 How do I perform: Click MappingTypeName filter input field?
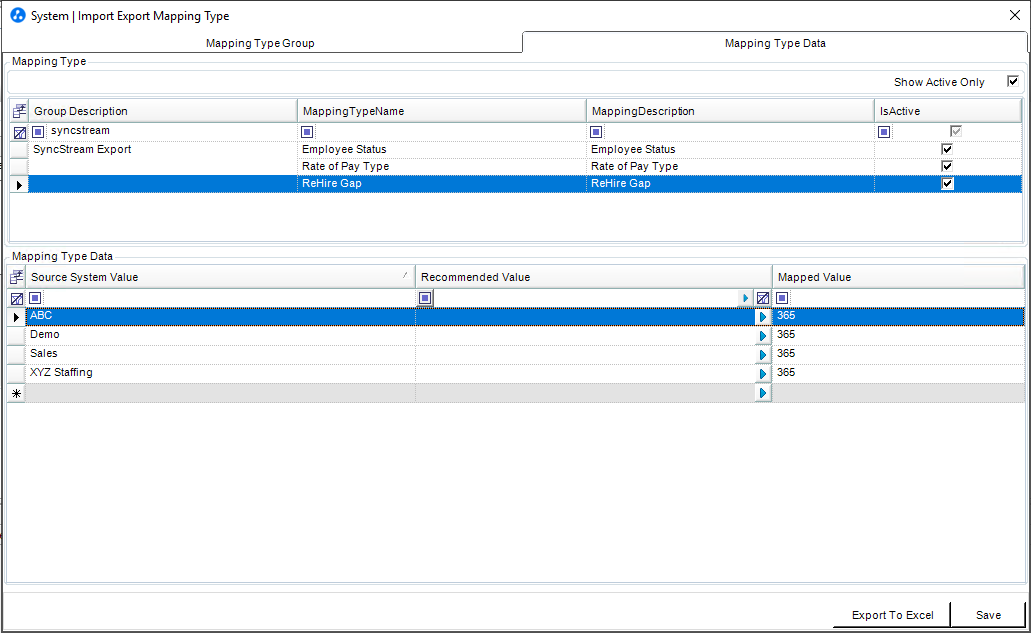(450, 132)
